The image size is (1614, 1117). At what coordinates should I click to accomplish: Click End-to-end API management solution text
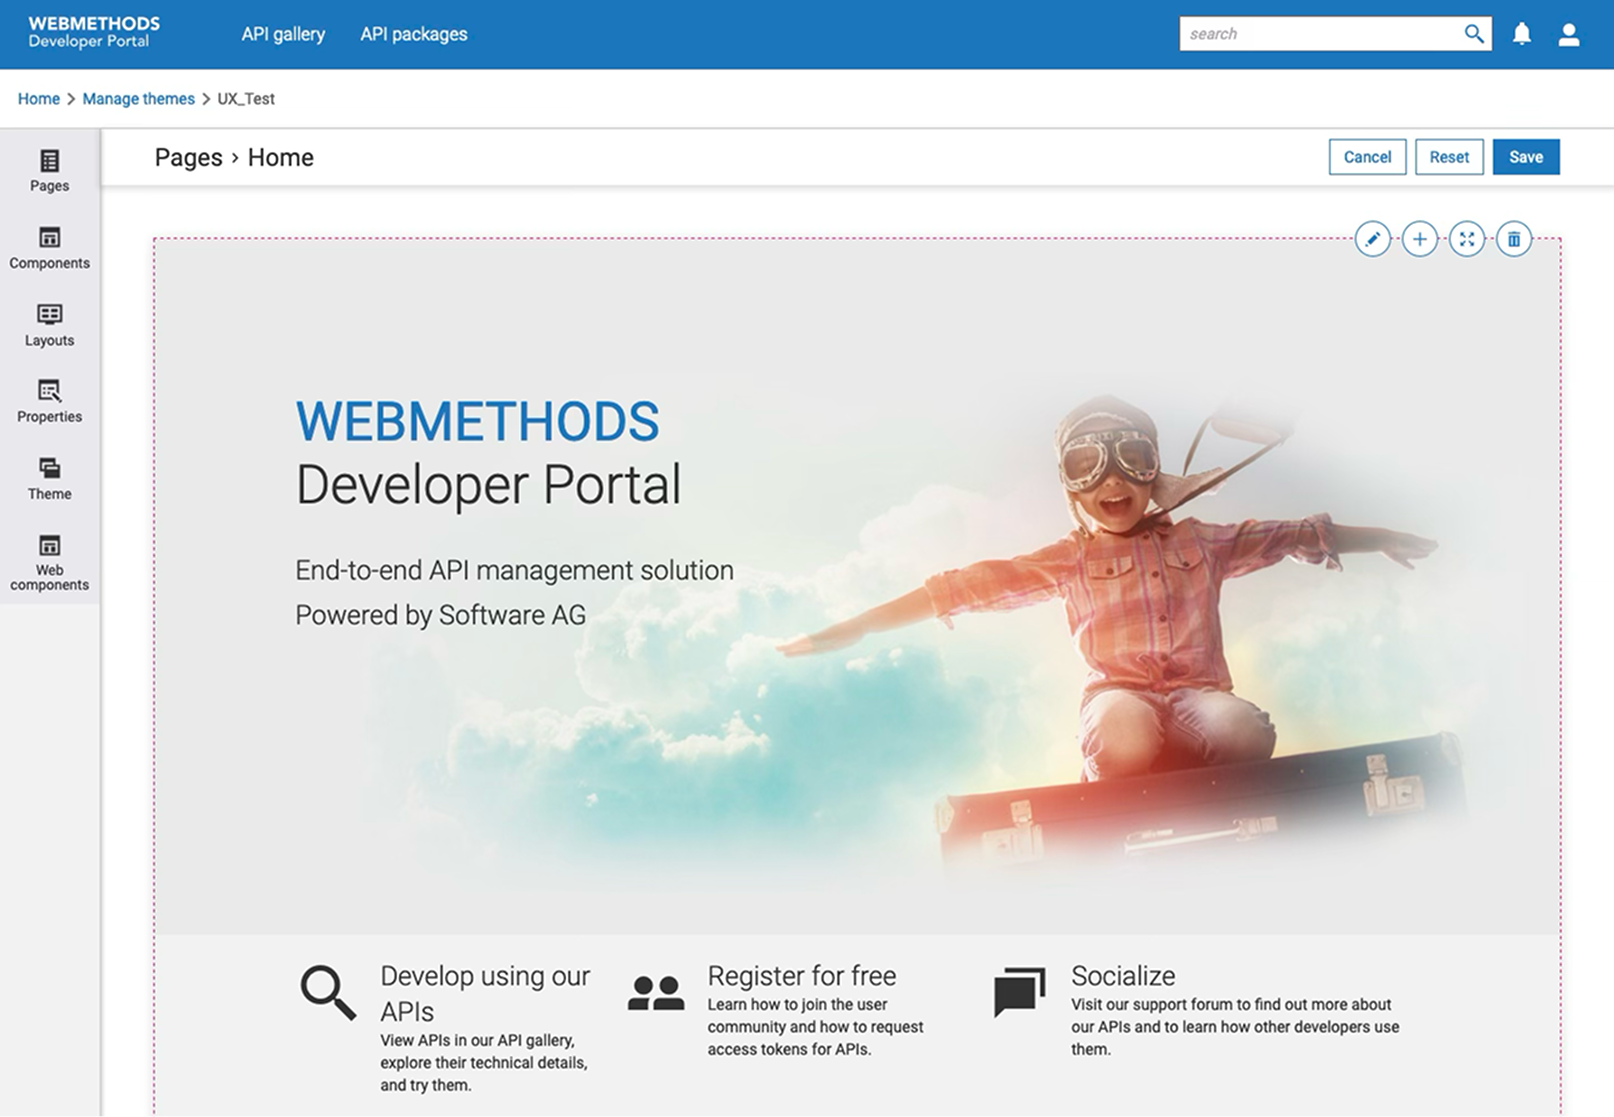[514, 570]
